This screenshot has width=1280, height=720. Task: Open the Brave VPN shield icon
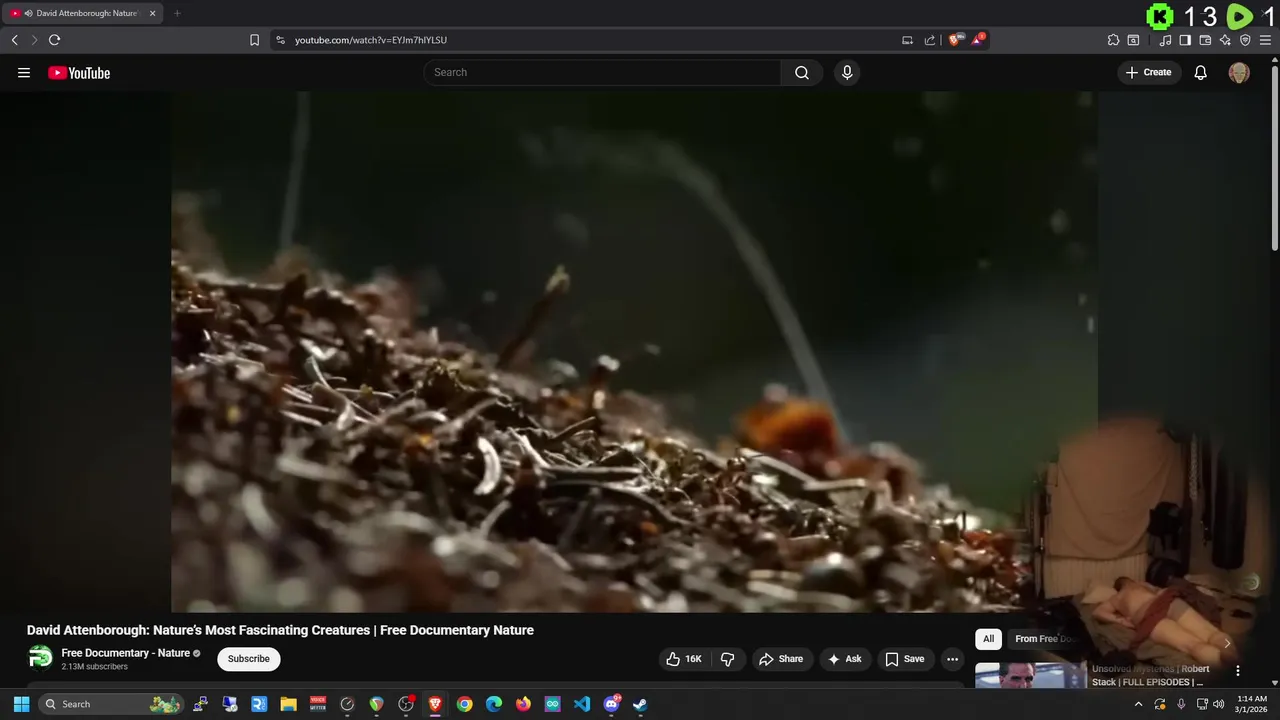pyautogui.click(x=1245, y=40)
